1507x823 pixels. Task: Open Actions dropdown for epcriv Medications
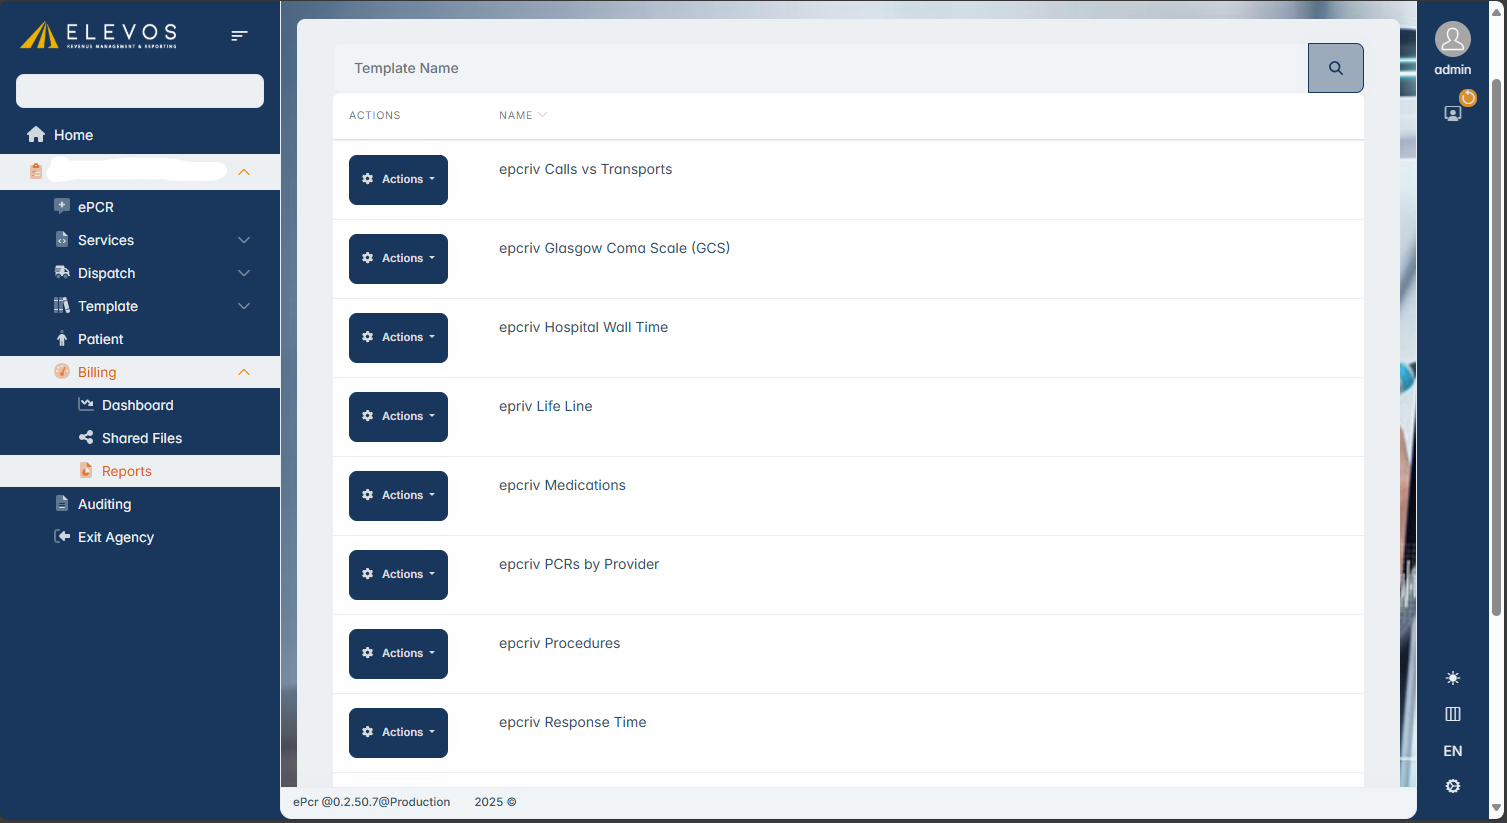(398, 496)
